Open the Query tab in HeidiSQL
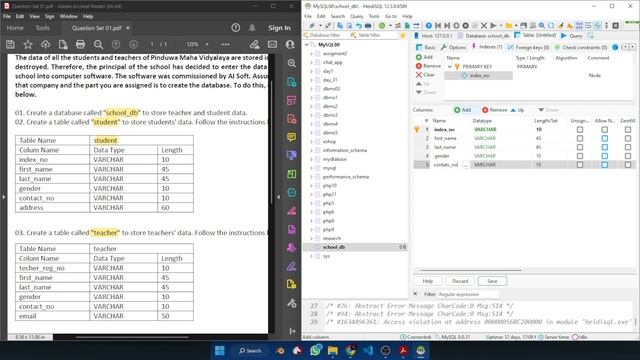The width and height of the screenshot is (640, 360). coord(572,36)
